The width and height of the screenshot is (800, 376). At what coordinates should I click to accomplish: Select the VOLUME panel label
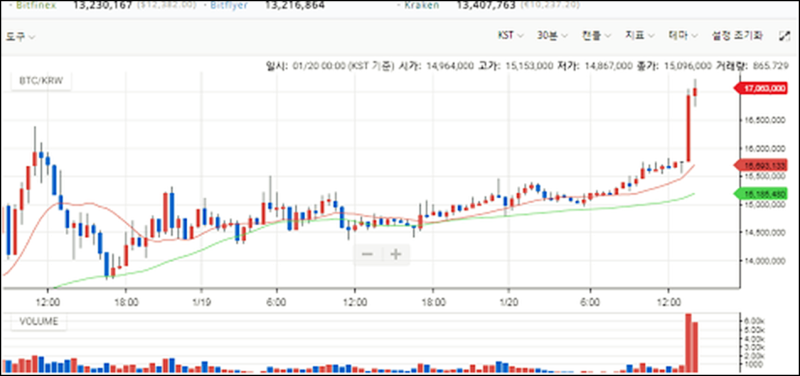click(39, 321)
